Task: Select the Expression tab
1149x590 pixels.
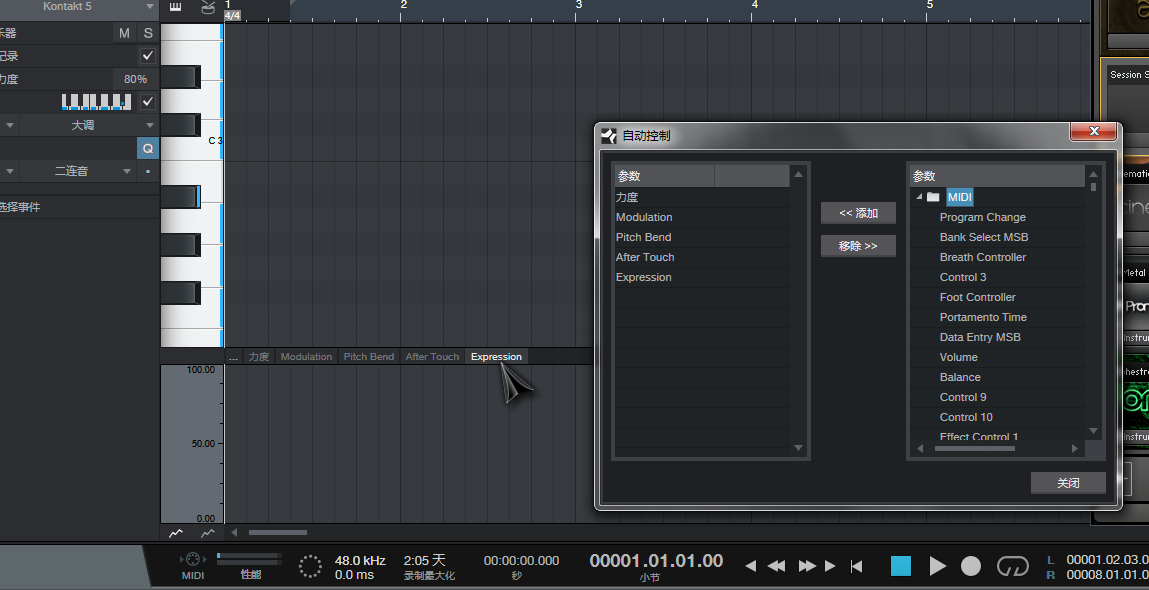Action: (x=496, y=357)
